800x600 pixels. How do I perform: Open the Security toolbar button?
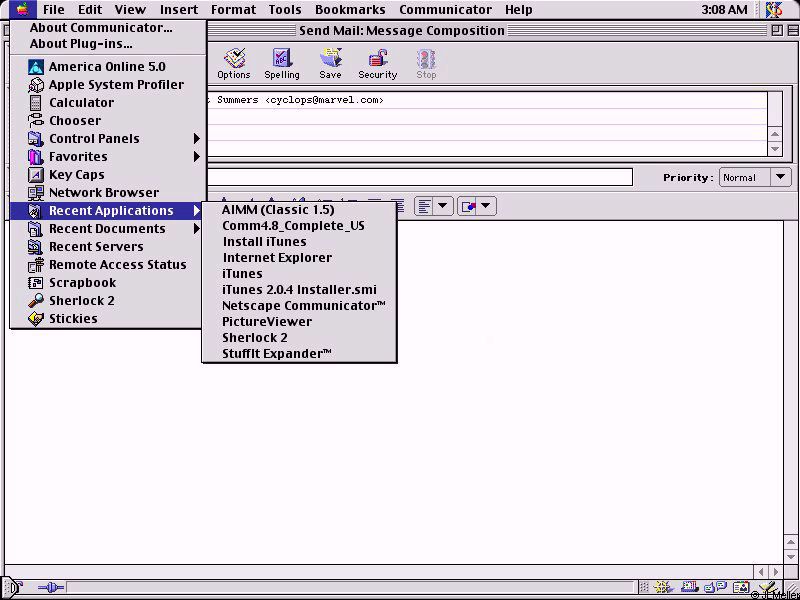(x=378, y=64)
